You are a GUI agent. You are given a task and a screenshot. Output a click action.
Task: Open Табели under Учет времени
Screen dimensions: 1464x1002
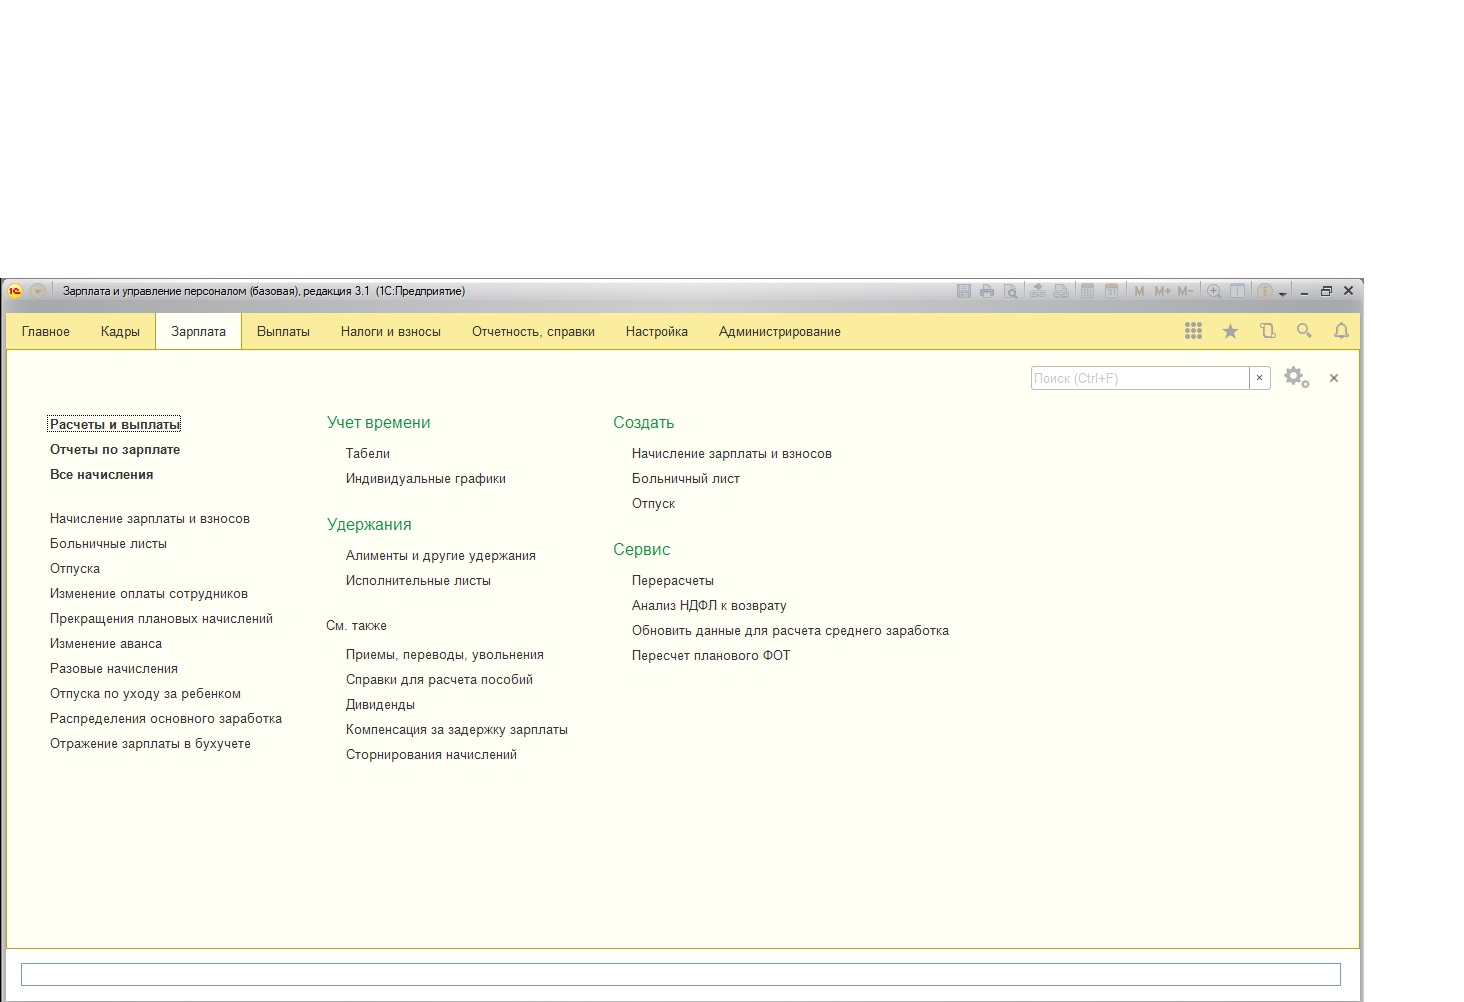pos(368,454)
